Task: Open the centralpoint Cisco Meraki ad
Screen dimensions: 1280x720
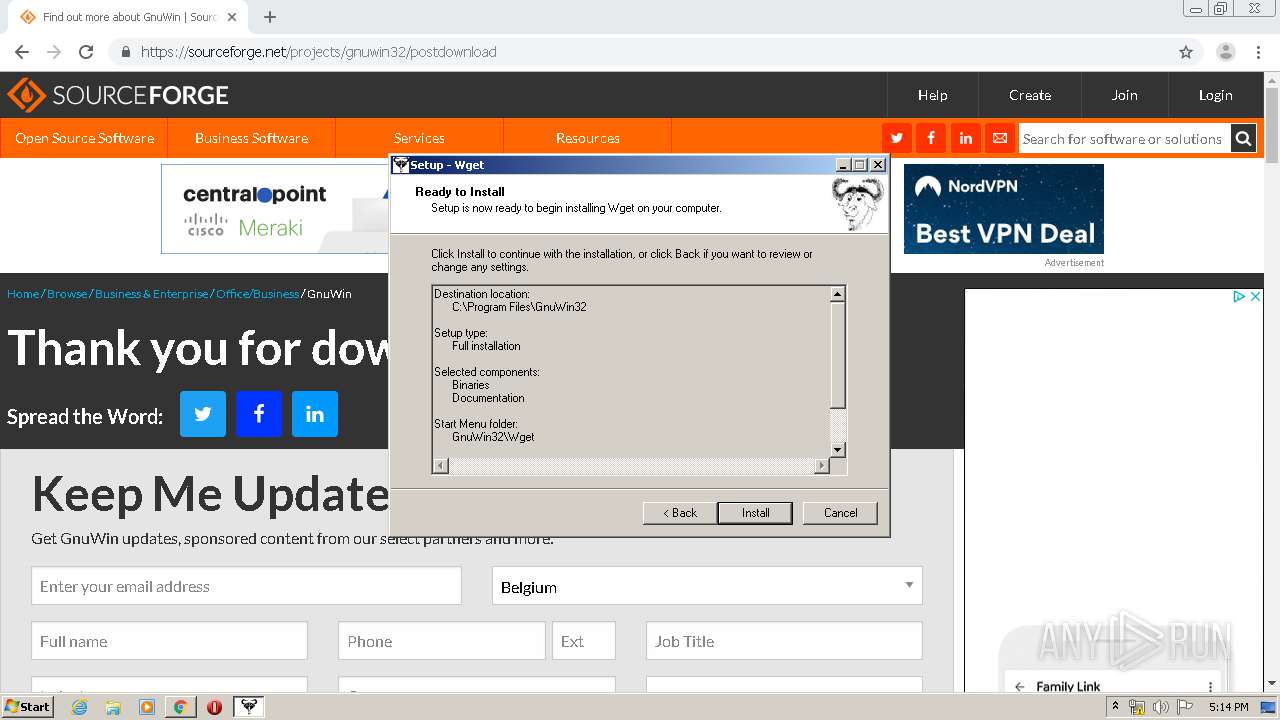Action: click(x=276, y=209)
